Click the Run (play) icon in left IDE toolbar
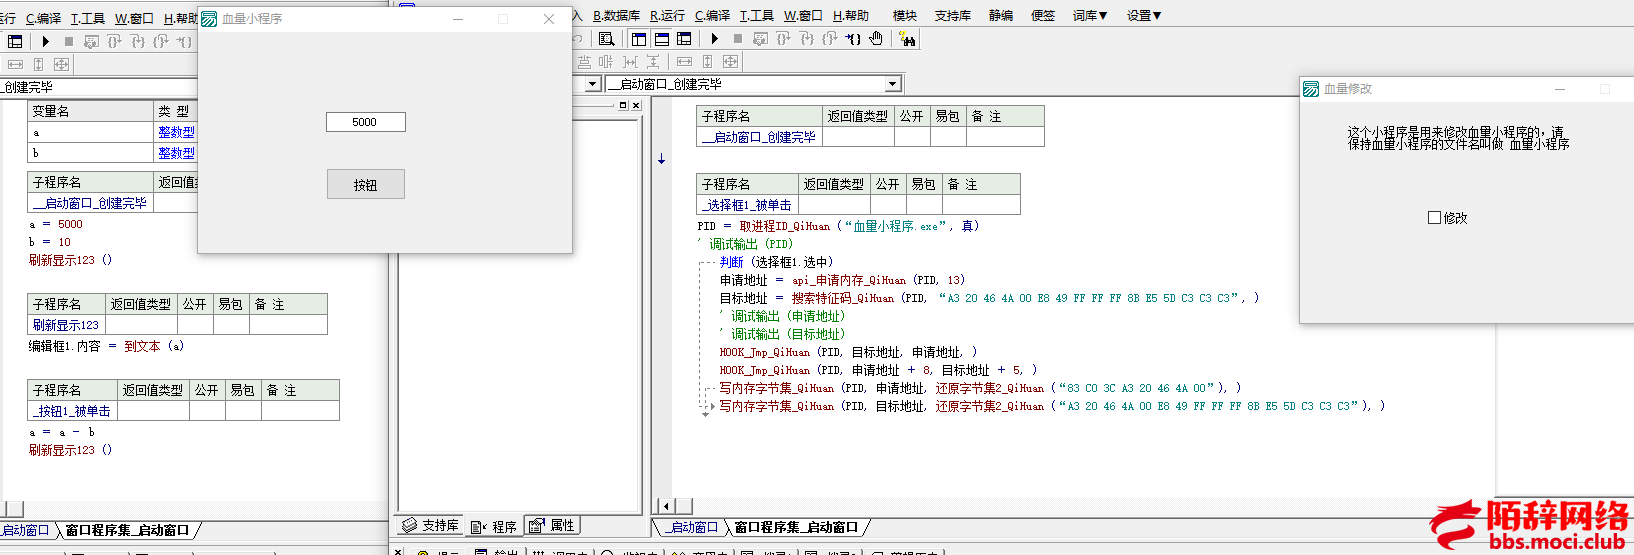Image resolution: width=1634 pixels, height=555 pixels. click(x=45, y=41)
